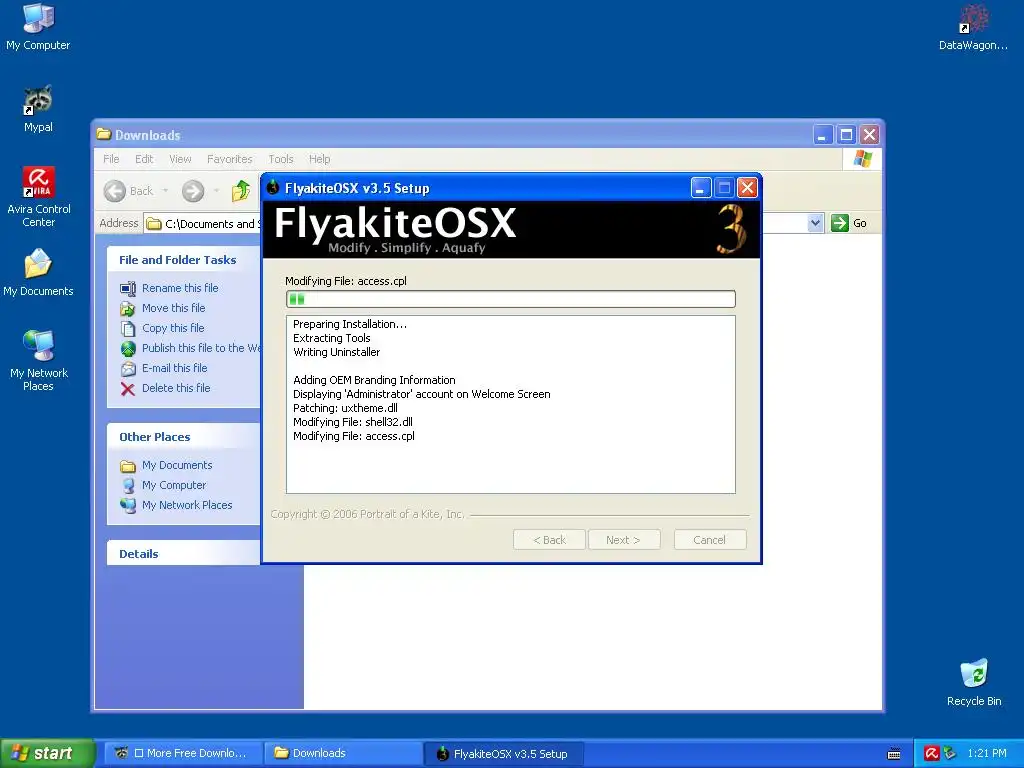
Task: Switch to More Free Downloads taskbar item
Action: [x=182, y=754]
